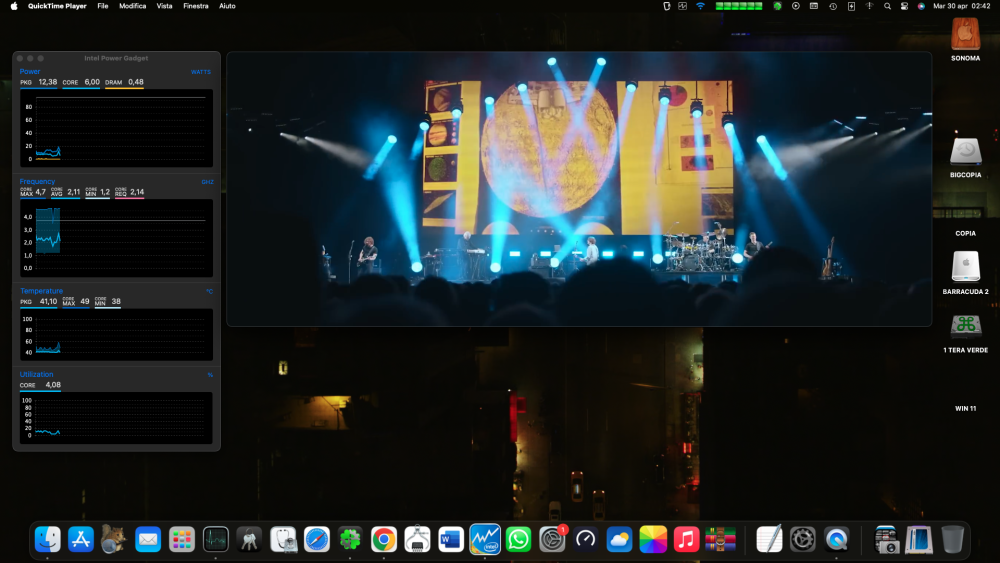This screenshot has height=563, width=1000.
Task: Open TextEdit from the Dock
Action: (x=769, y=539)
